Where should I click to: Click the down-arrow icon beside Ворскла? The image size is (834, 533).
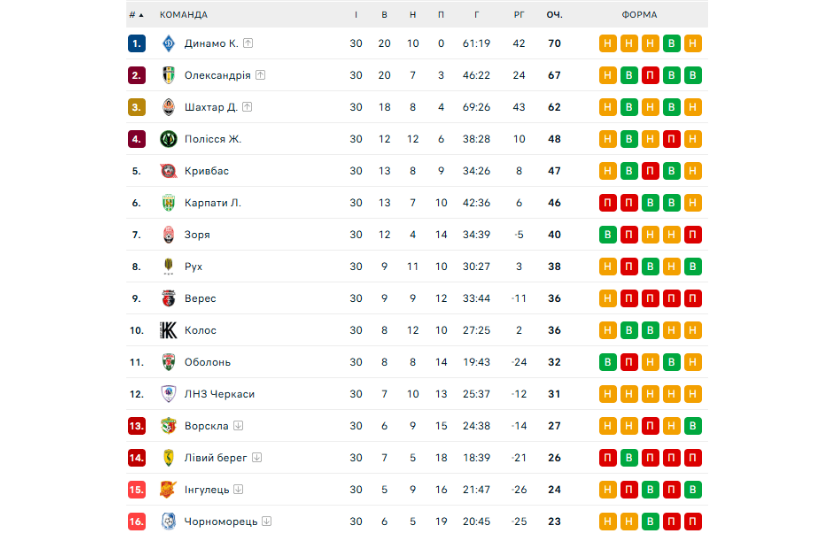[238, 426]
